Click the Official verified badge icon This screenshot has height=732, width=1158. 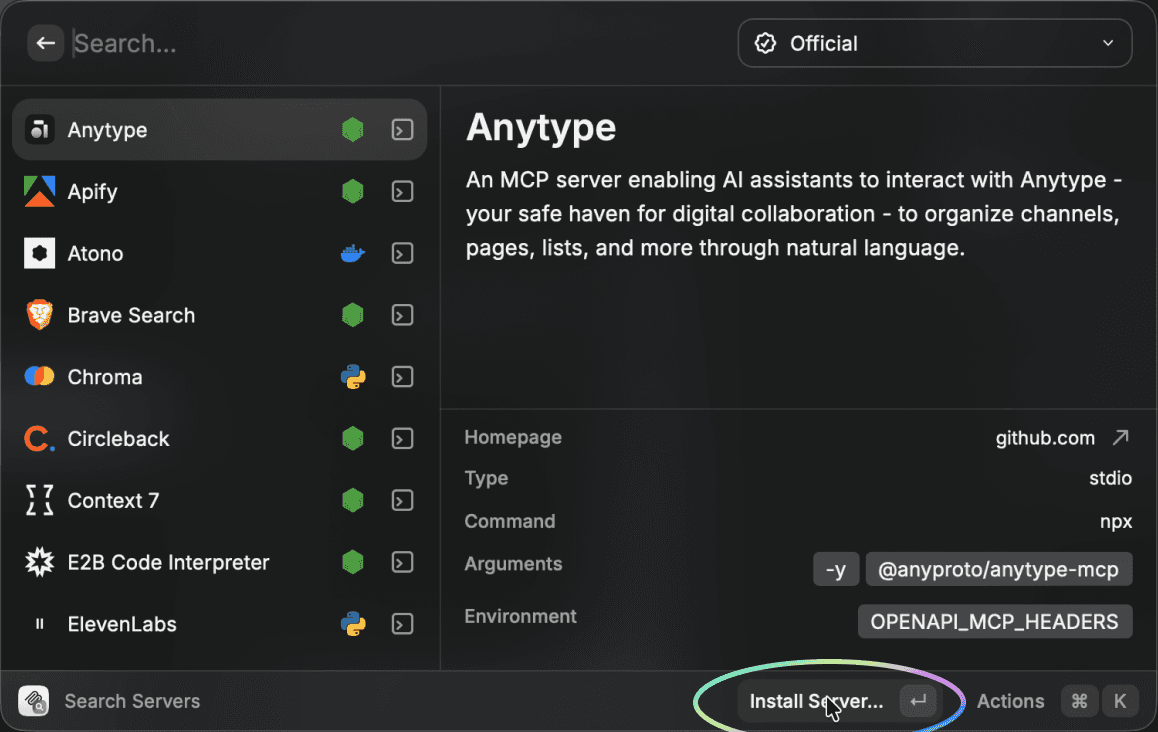(765, 44)
